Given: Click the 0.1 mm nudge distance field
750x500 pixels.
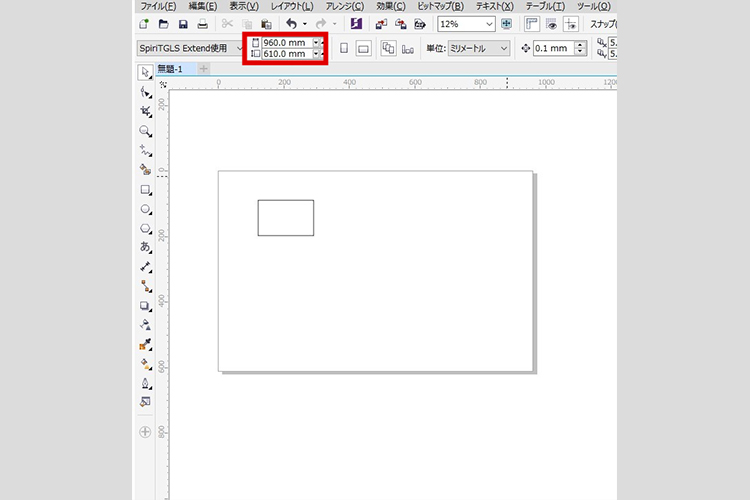Looking at the screenshot, I should click(553, 48).
